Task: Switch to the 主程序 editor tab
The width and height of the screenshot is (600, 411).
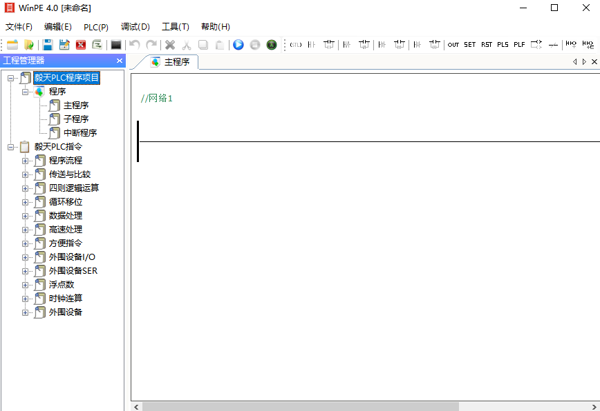Action: [x=176, y=62]
